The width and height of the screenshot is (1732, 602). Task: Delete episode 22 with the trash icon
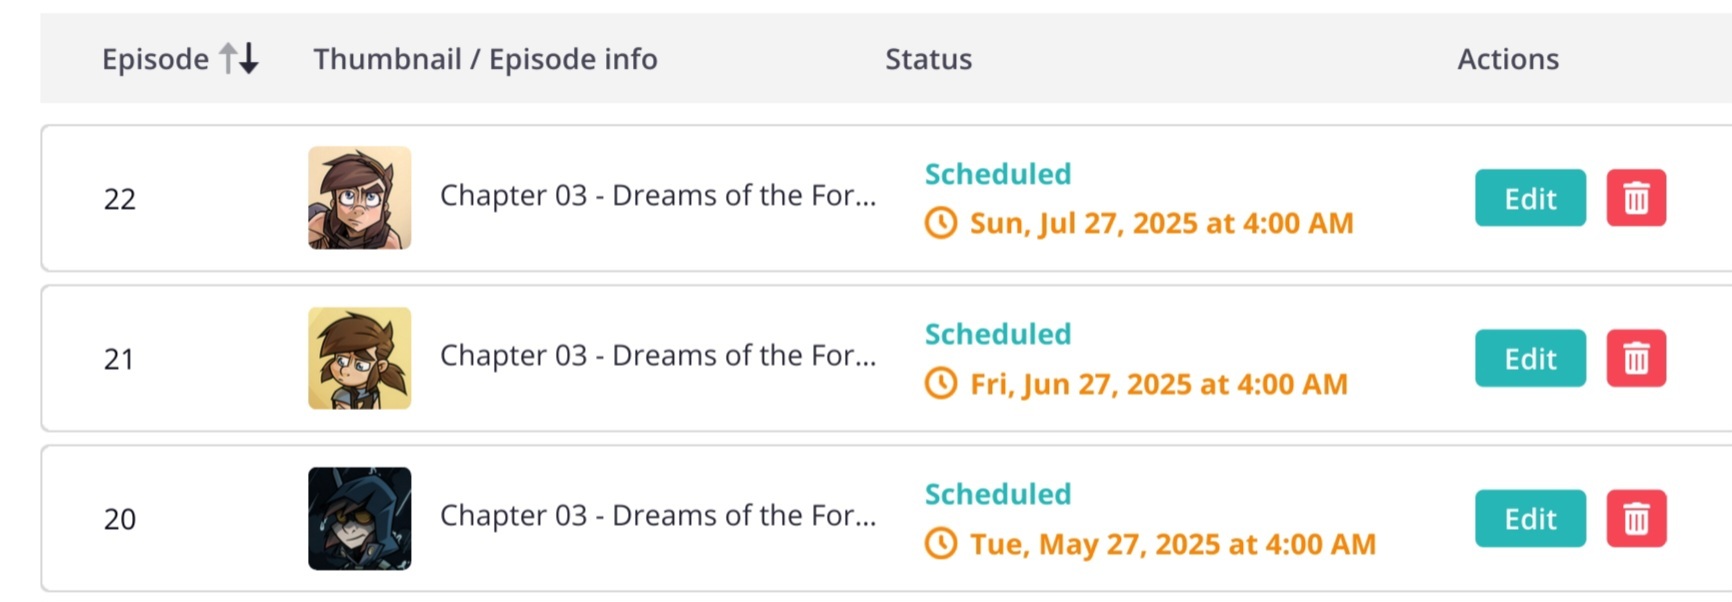1636,198
